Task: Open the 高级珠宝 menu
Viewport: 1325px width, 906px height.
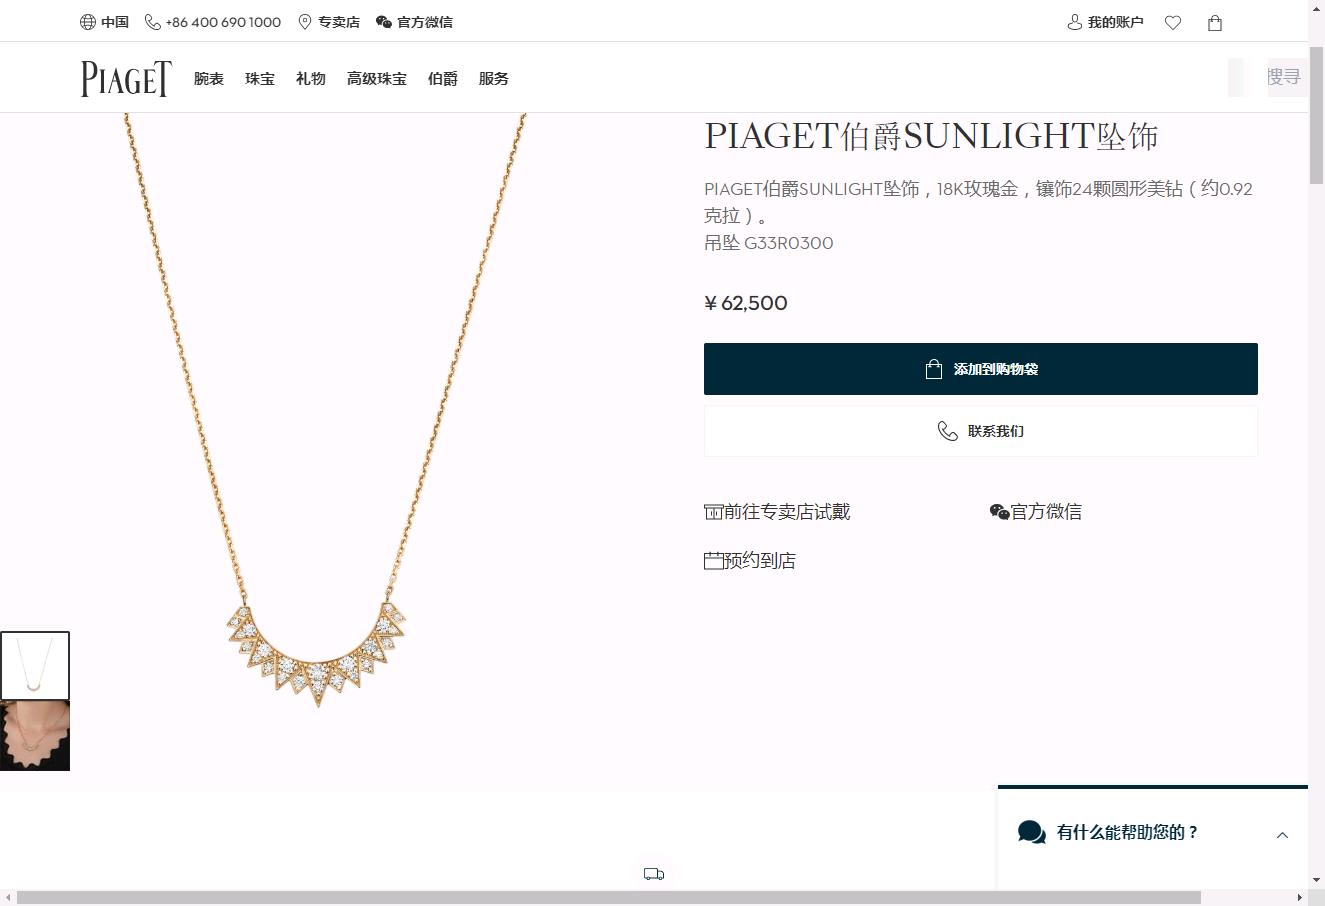Action: pyautogui.click(x=377, y=79)
